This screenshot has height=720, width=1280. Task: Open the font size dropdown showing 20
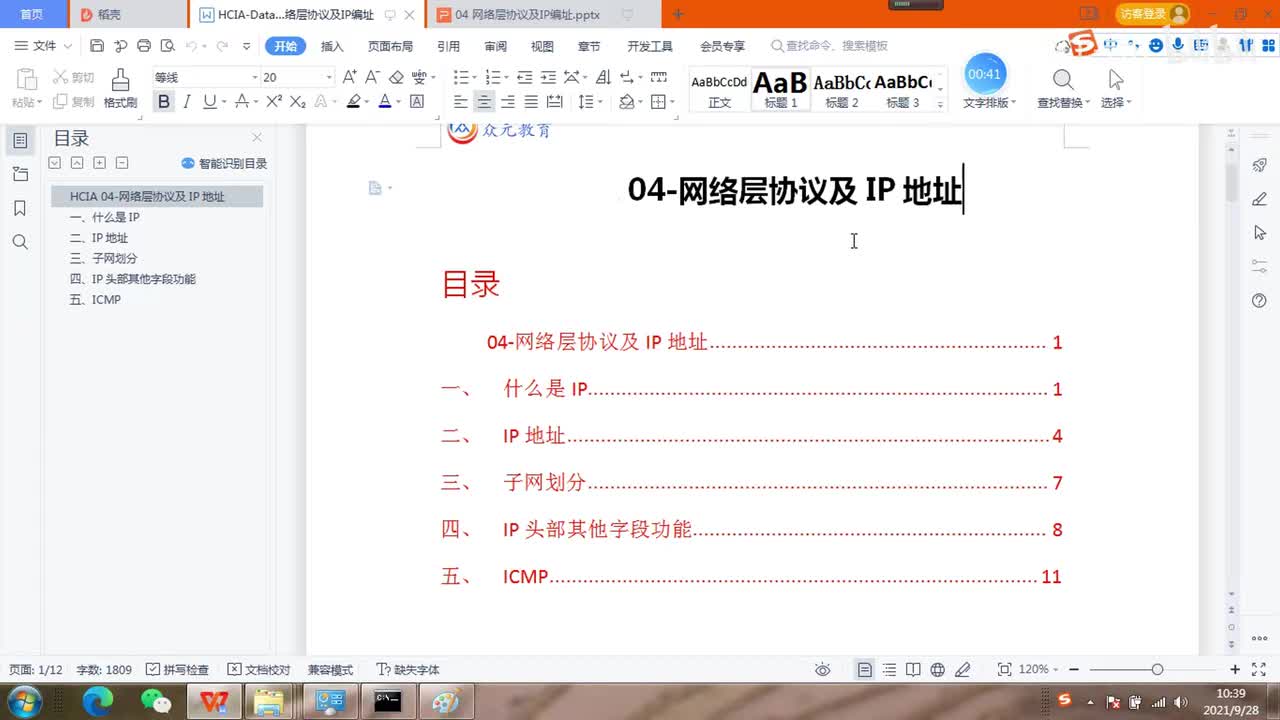[x=329, y=77]
